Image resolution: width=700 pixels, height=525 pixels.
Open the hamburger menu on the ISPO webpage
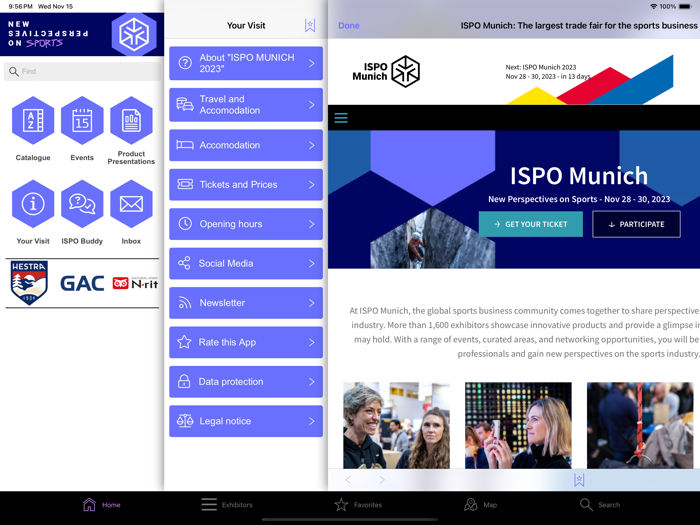tap(341, 118)
